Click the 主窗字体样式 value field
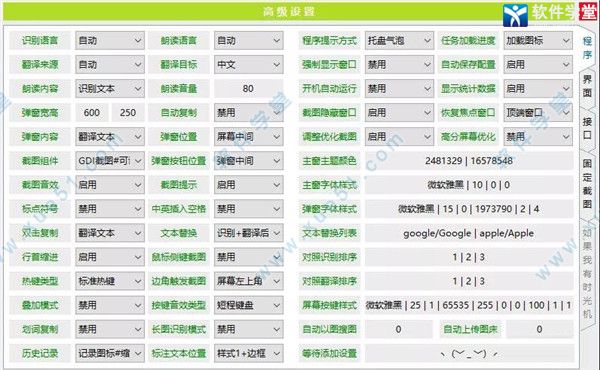This screenshot has width=600, height=370. pos(469,185)
